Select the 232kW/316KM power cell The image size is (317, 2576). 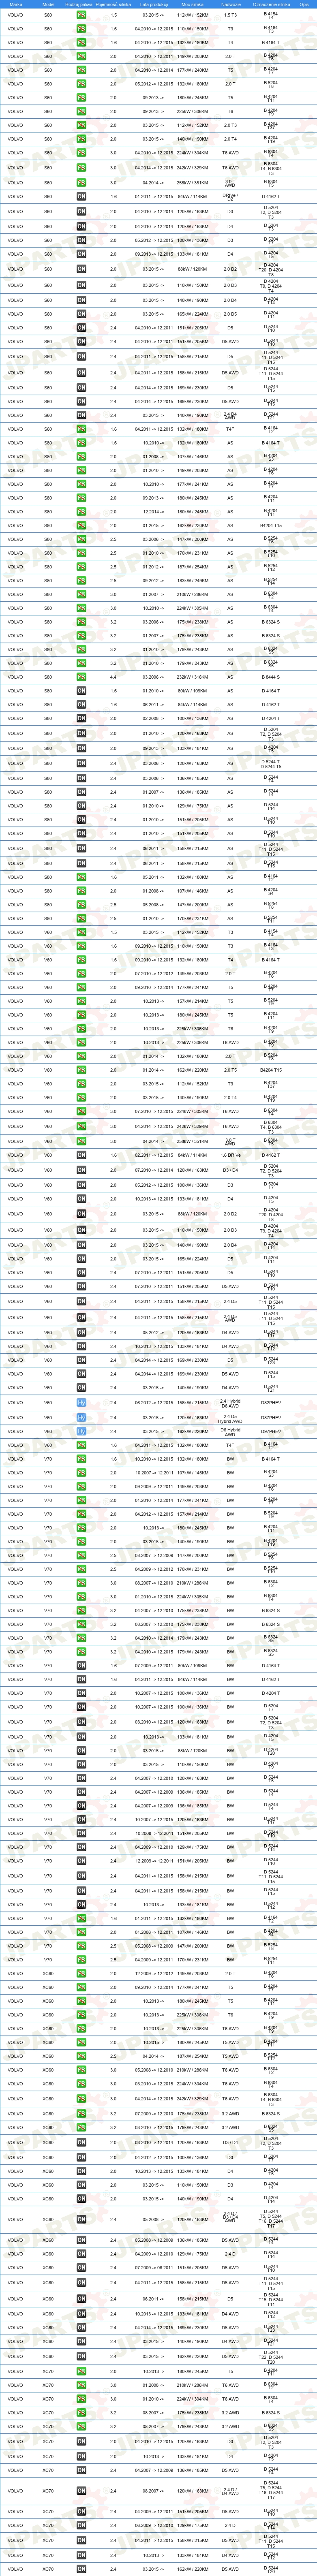point(192,677)
